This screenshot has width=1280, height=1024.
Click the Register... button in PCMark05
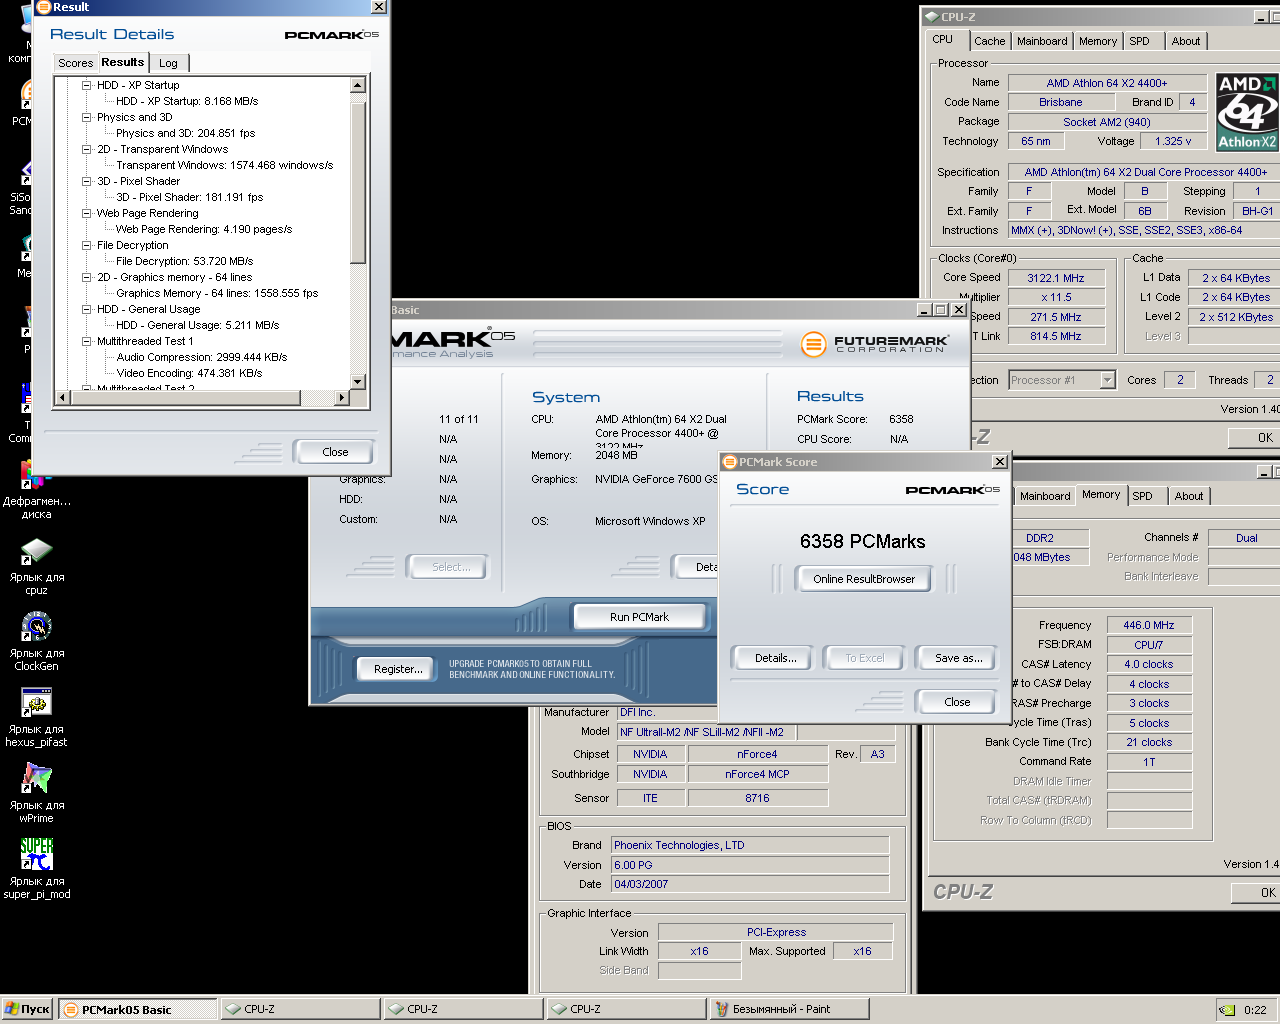point(398,669)
